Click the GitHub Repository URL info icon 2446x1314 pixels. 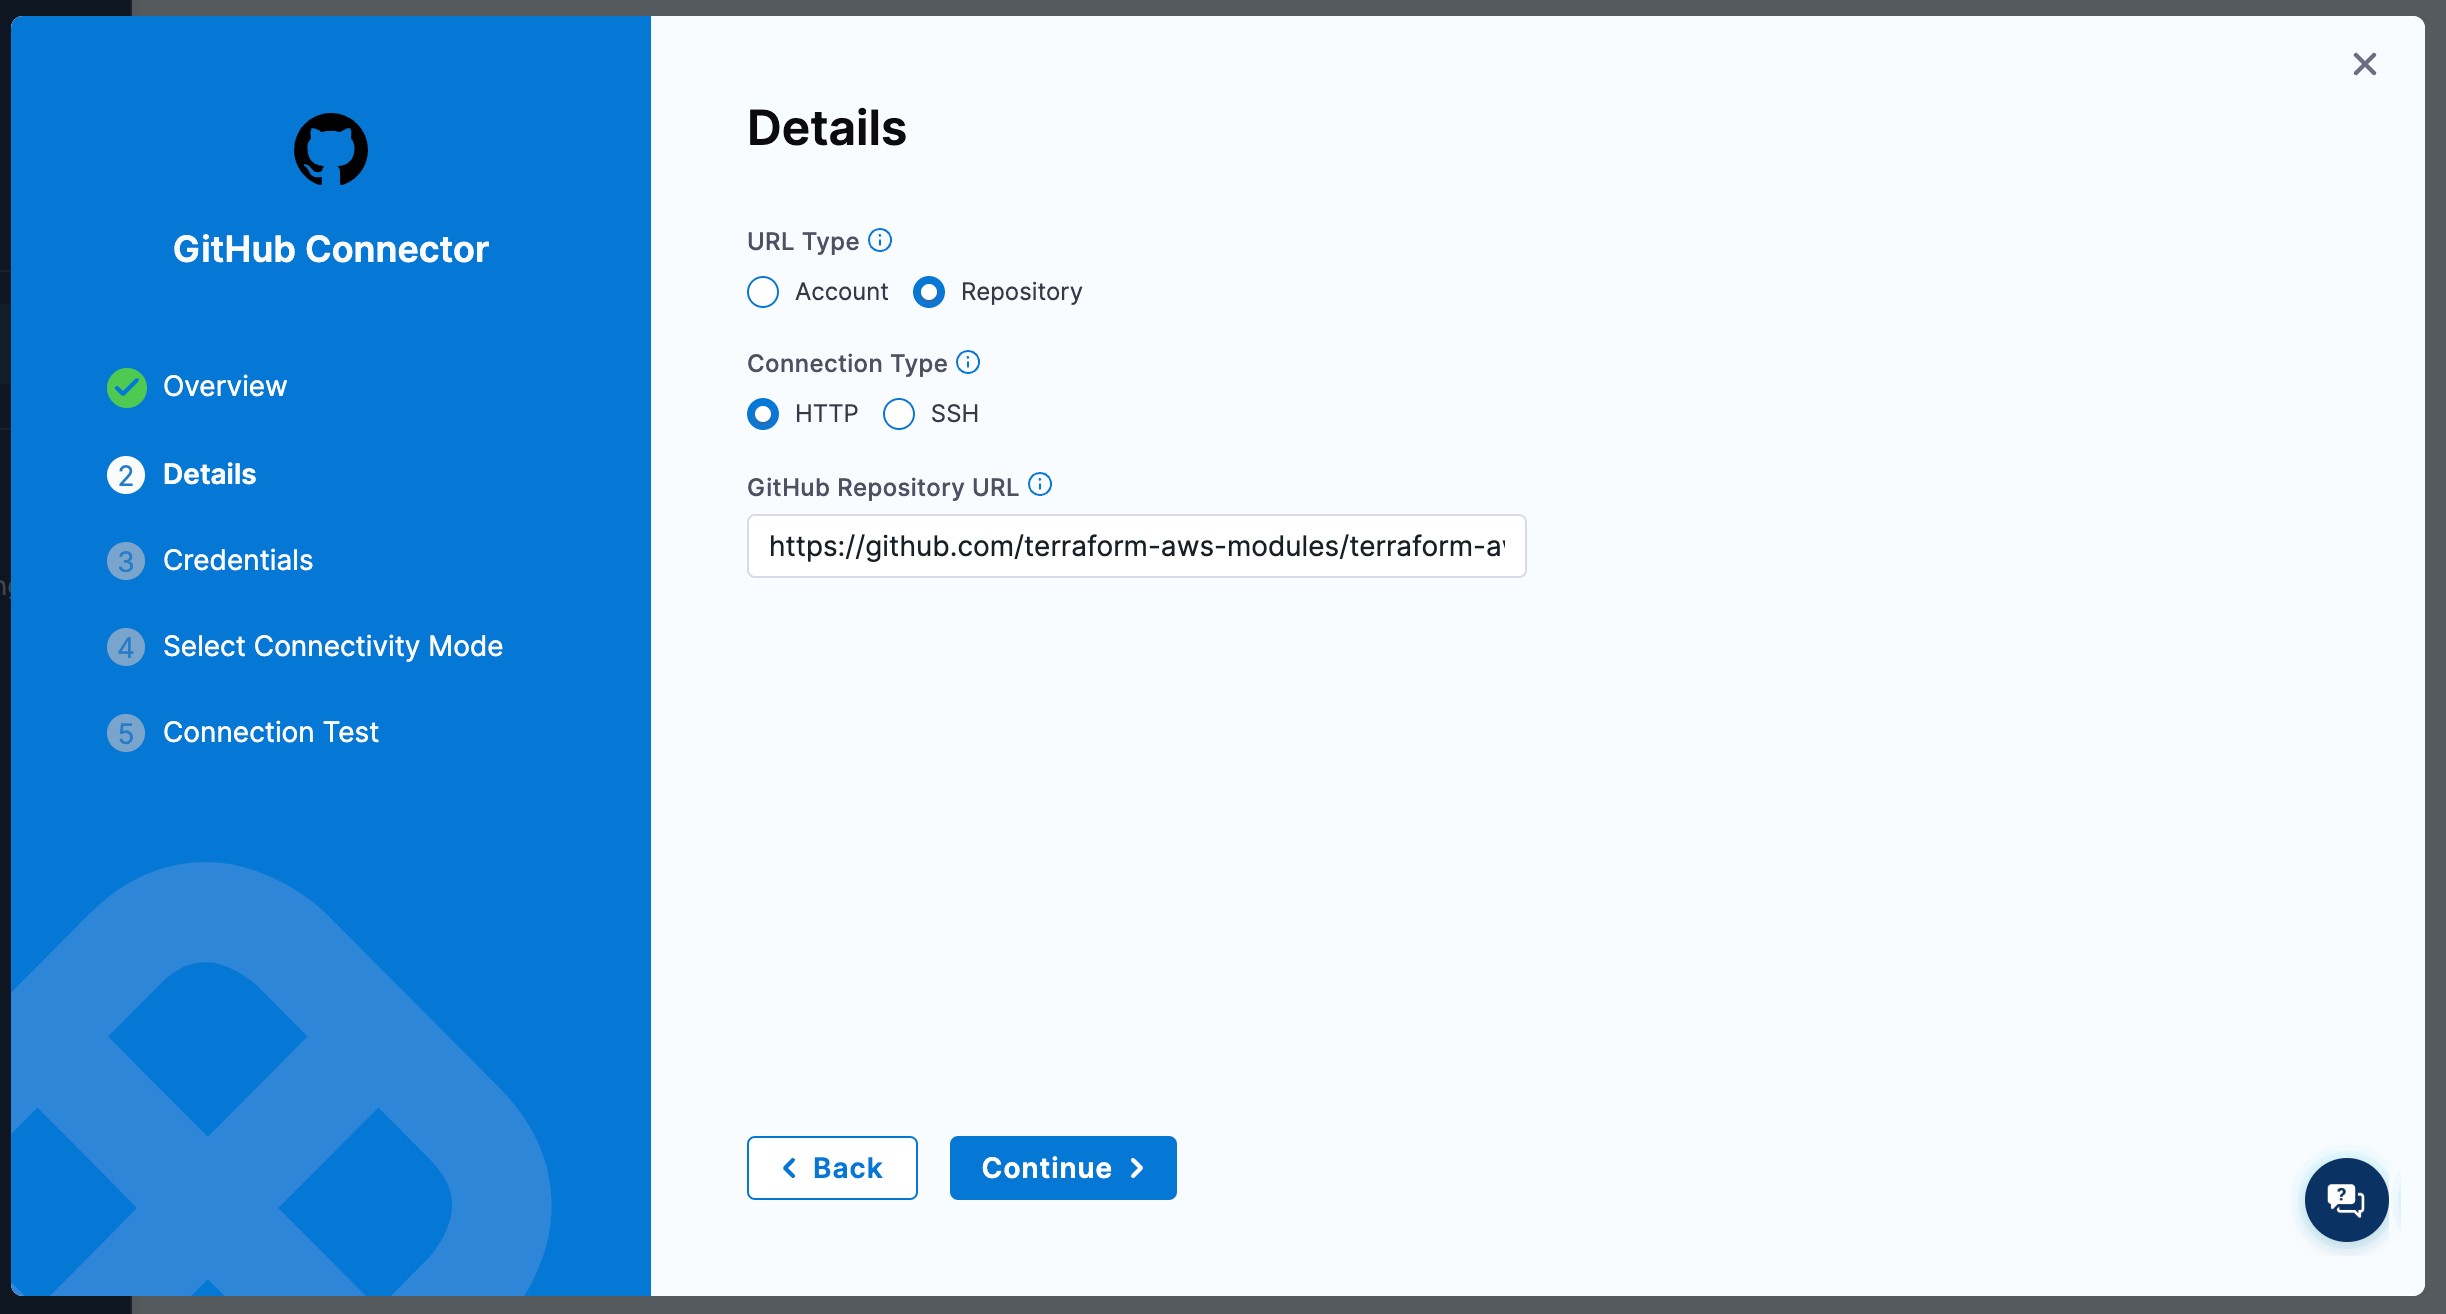point(1040,485)
